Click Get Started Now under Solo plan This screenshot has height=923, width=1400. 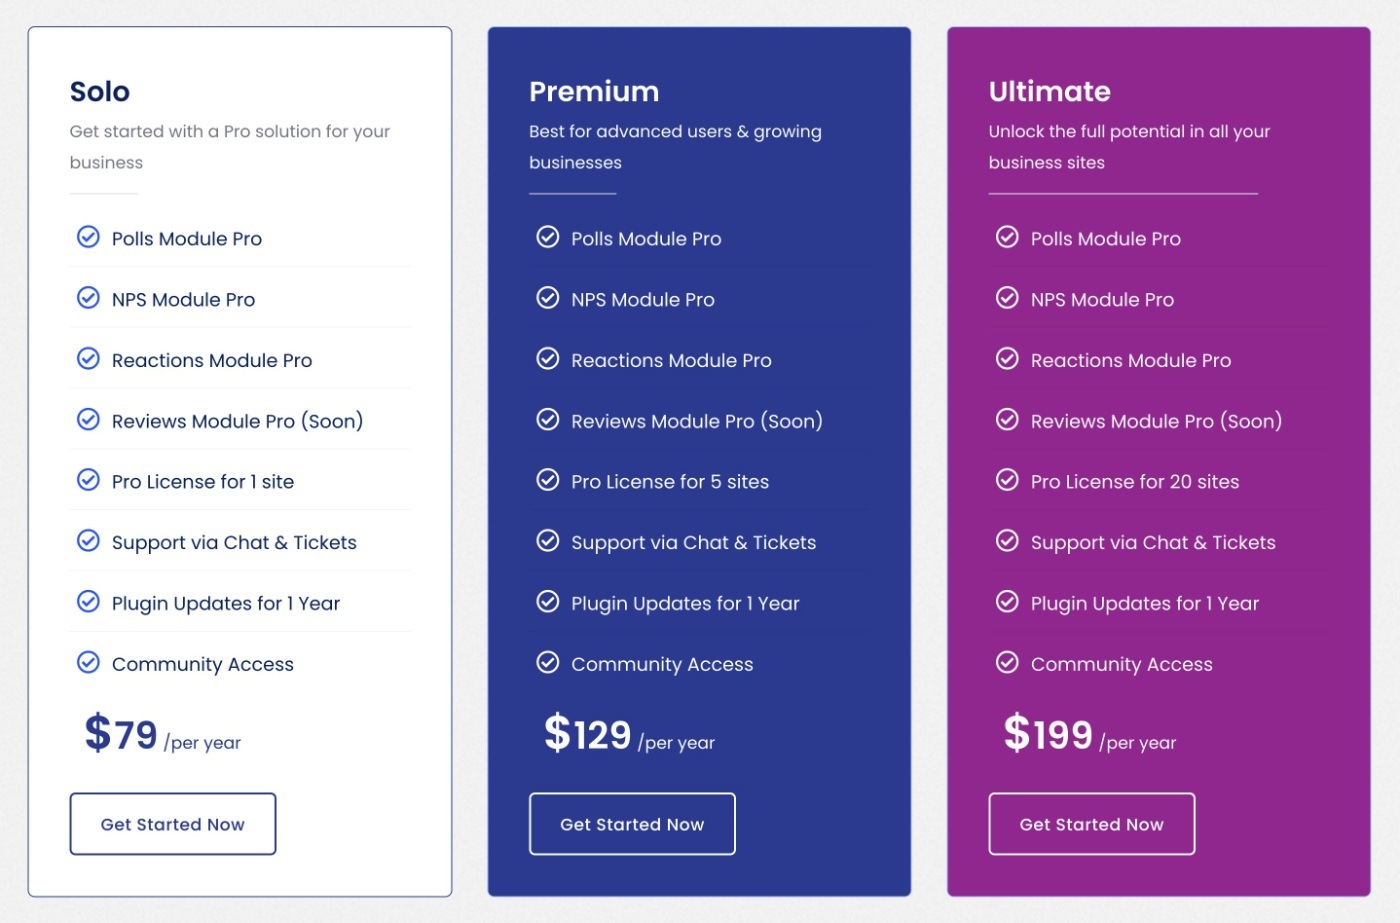point(173,824)
